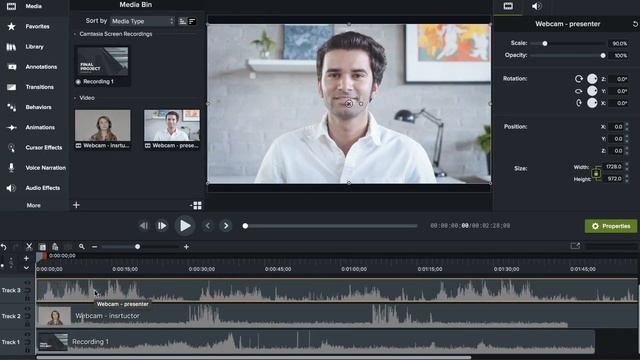The image size is (640, 360).
Task: Click the timeline magnifier zoom icon
Action: pyautogui.click(x=82, y=247)
